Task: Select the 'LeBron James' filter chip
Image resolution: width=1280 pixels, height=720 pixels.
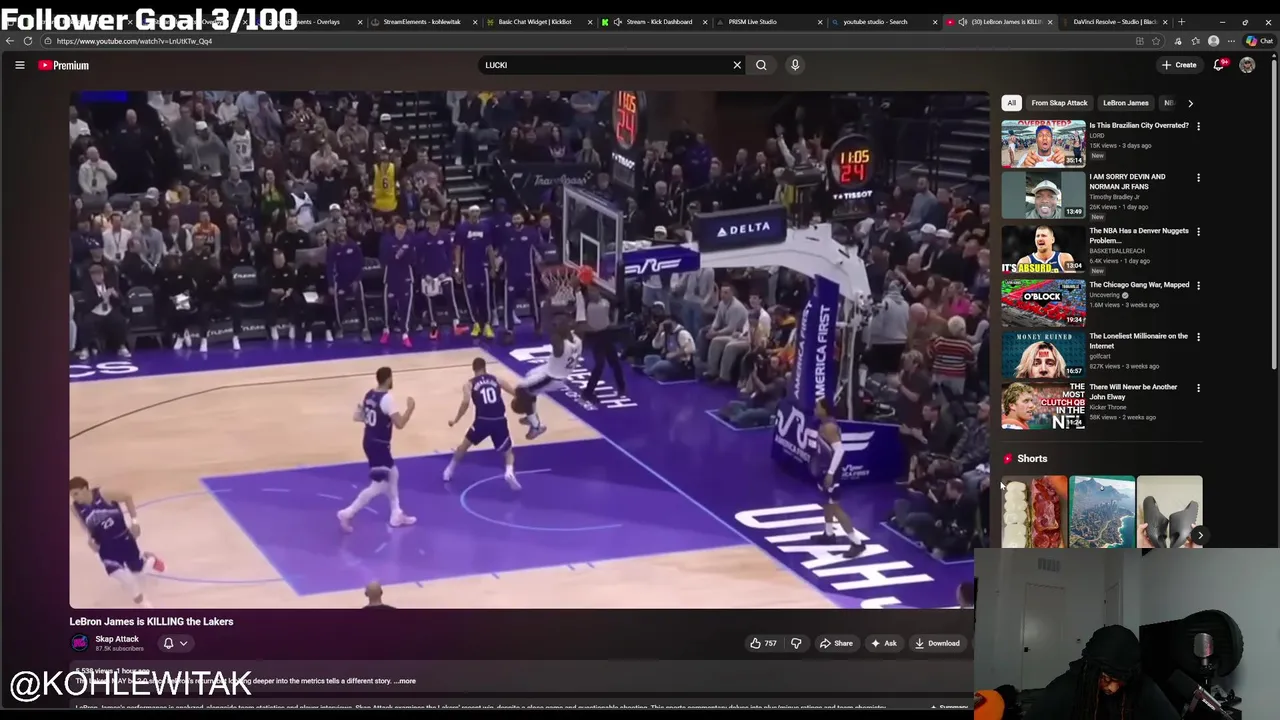Action: click(x=1125, y=103)
